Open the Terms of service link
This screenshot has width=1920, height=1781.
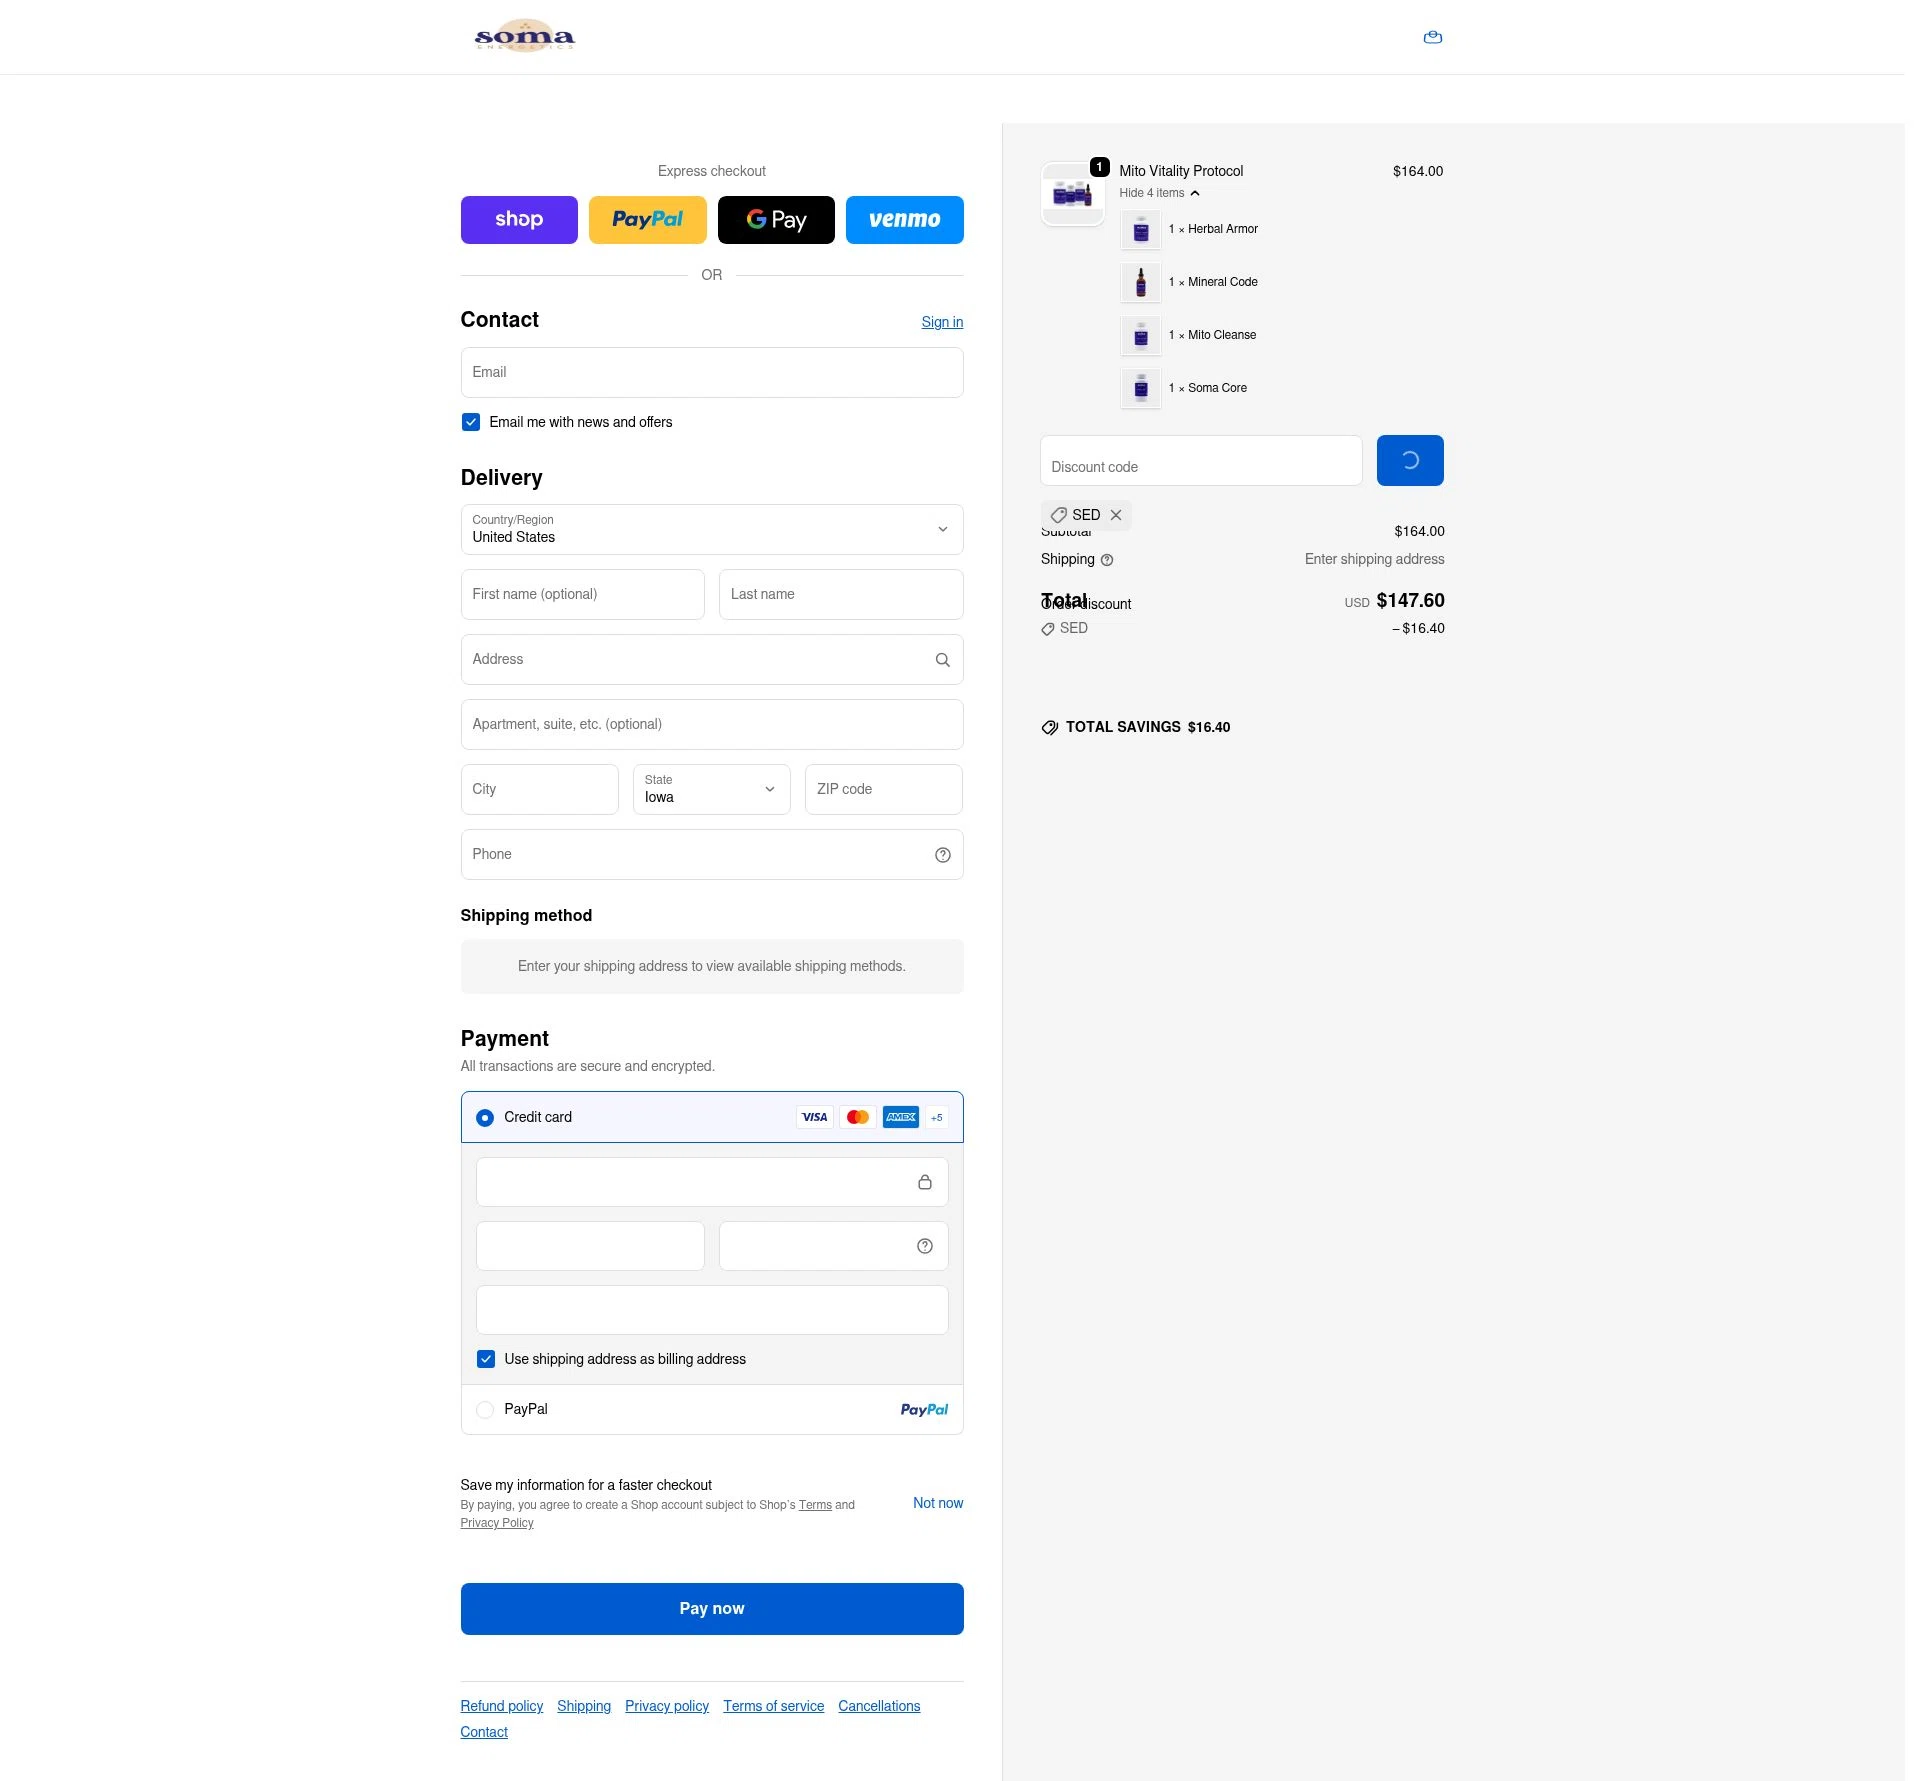(x=774, y=1706)
